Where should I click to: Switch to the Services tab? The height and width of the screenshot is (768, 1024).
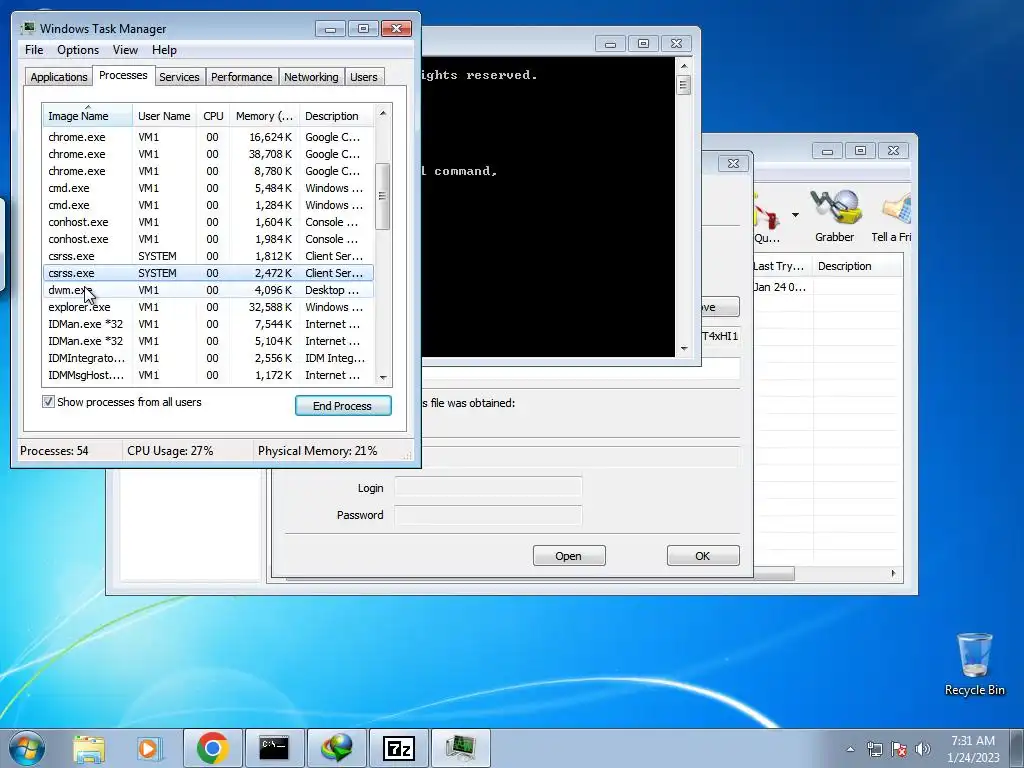click(179, 77)
